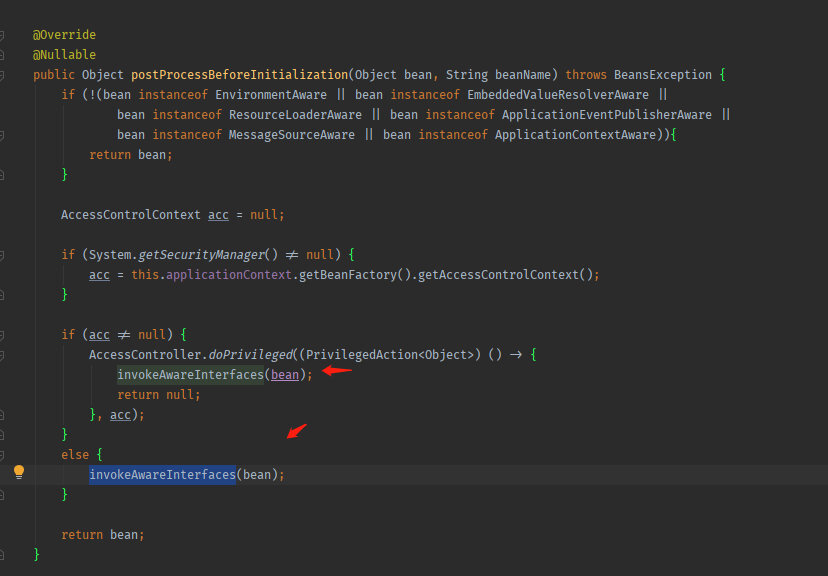The image size is (828, 576).
Task: Toggle the fold marker beside the method signature
Action: pyautogui.click(x=2, y=75)
